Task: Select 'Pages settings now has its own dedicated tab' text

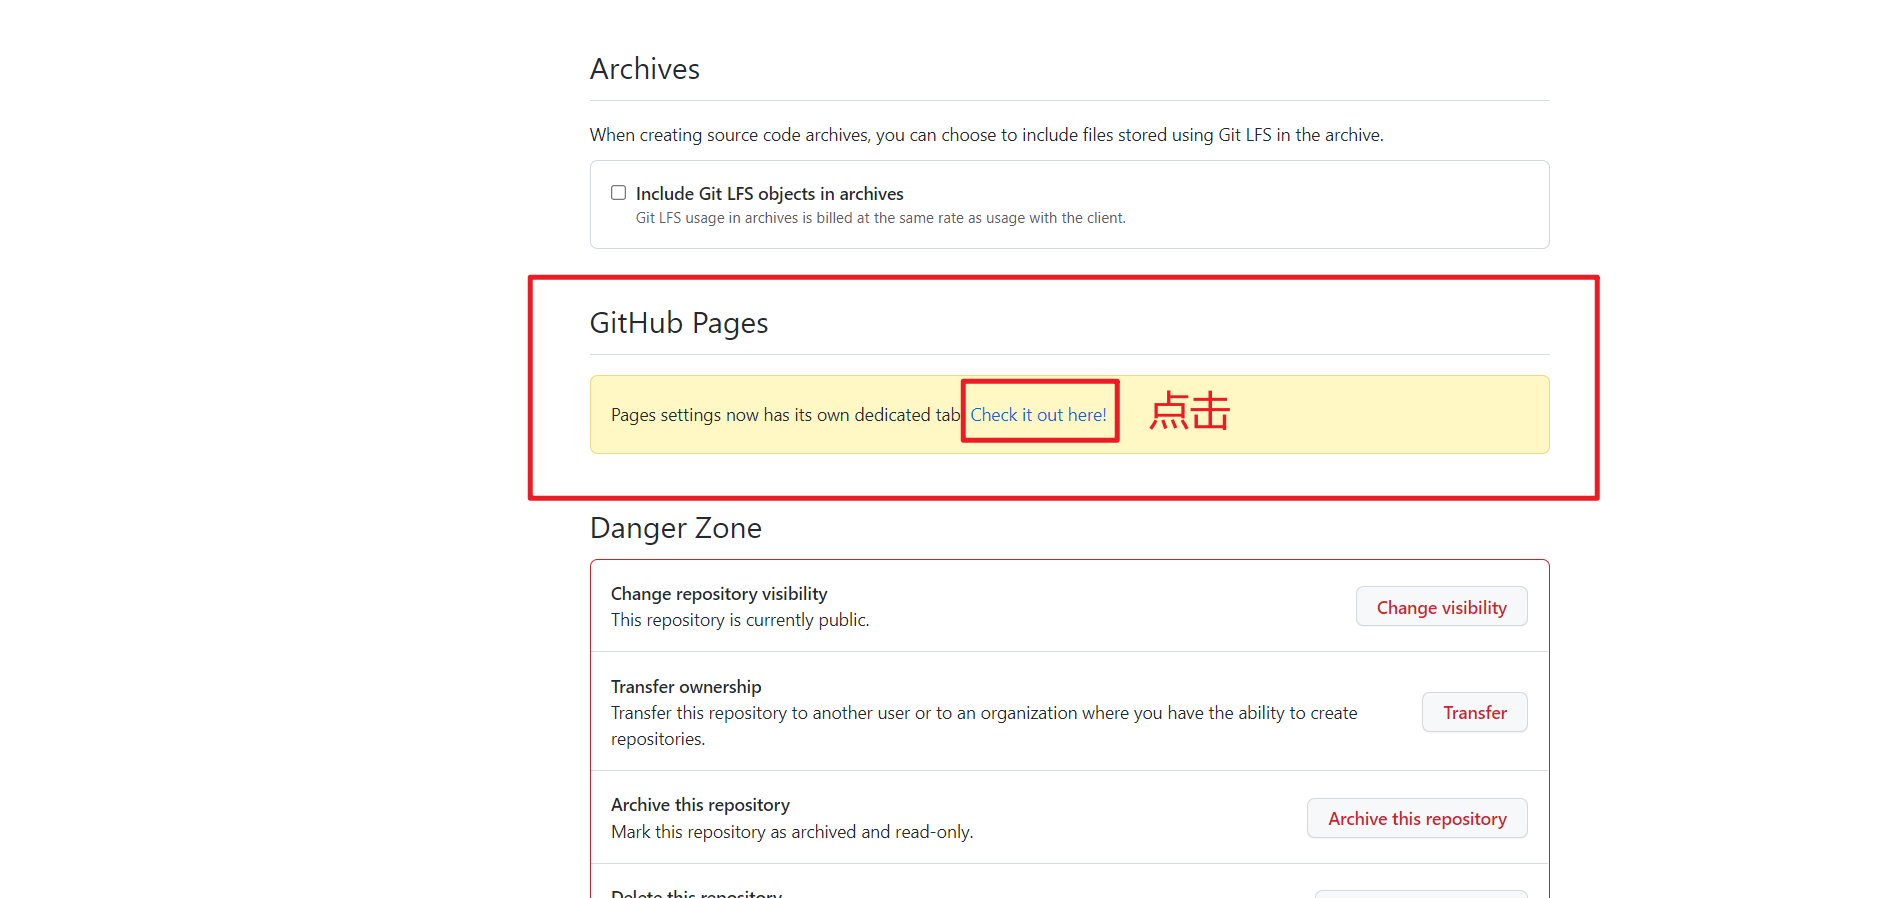Action: click(786, 415)
